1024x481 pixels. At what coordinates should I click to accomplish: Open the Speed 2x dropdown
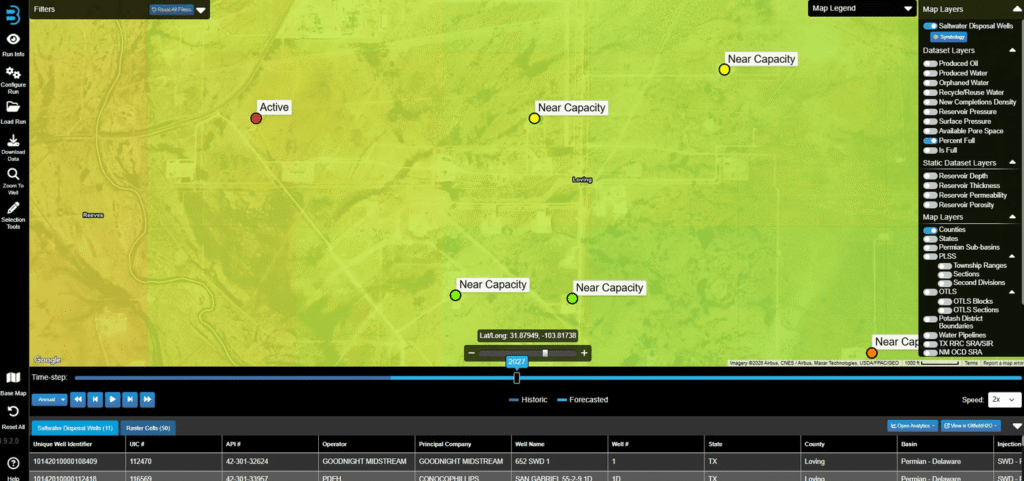tap(1003, 399)
